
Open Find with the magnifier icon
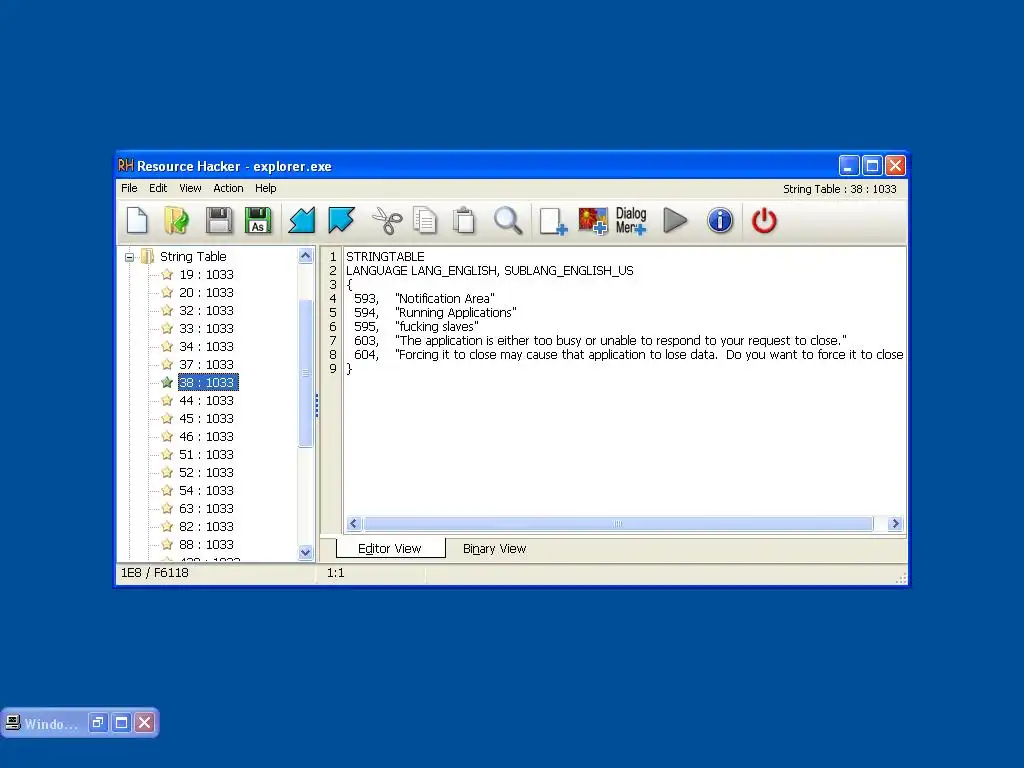(507, 221)
